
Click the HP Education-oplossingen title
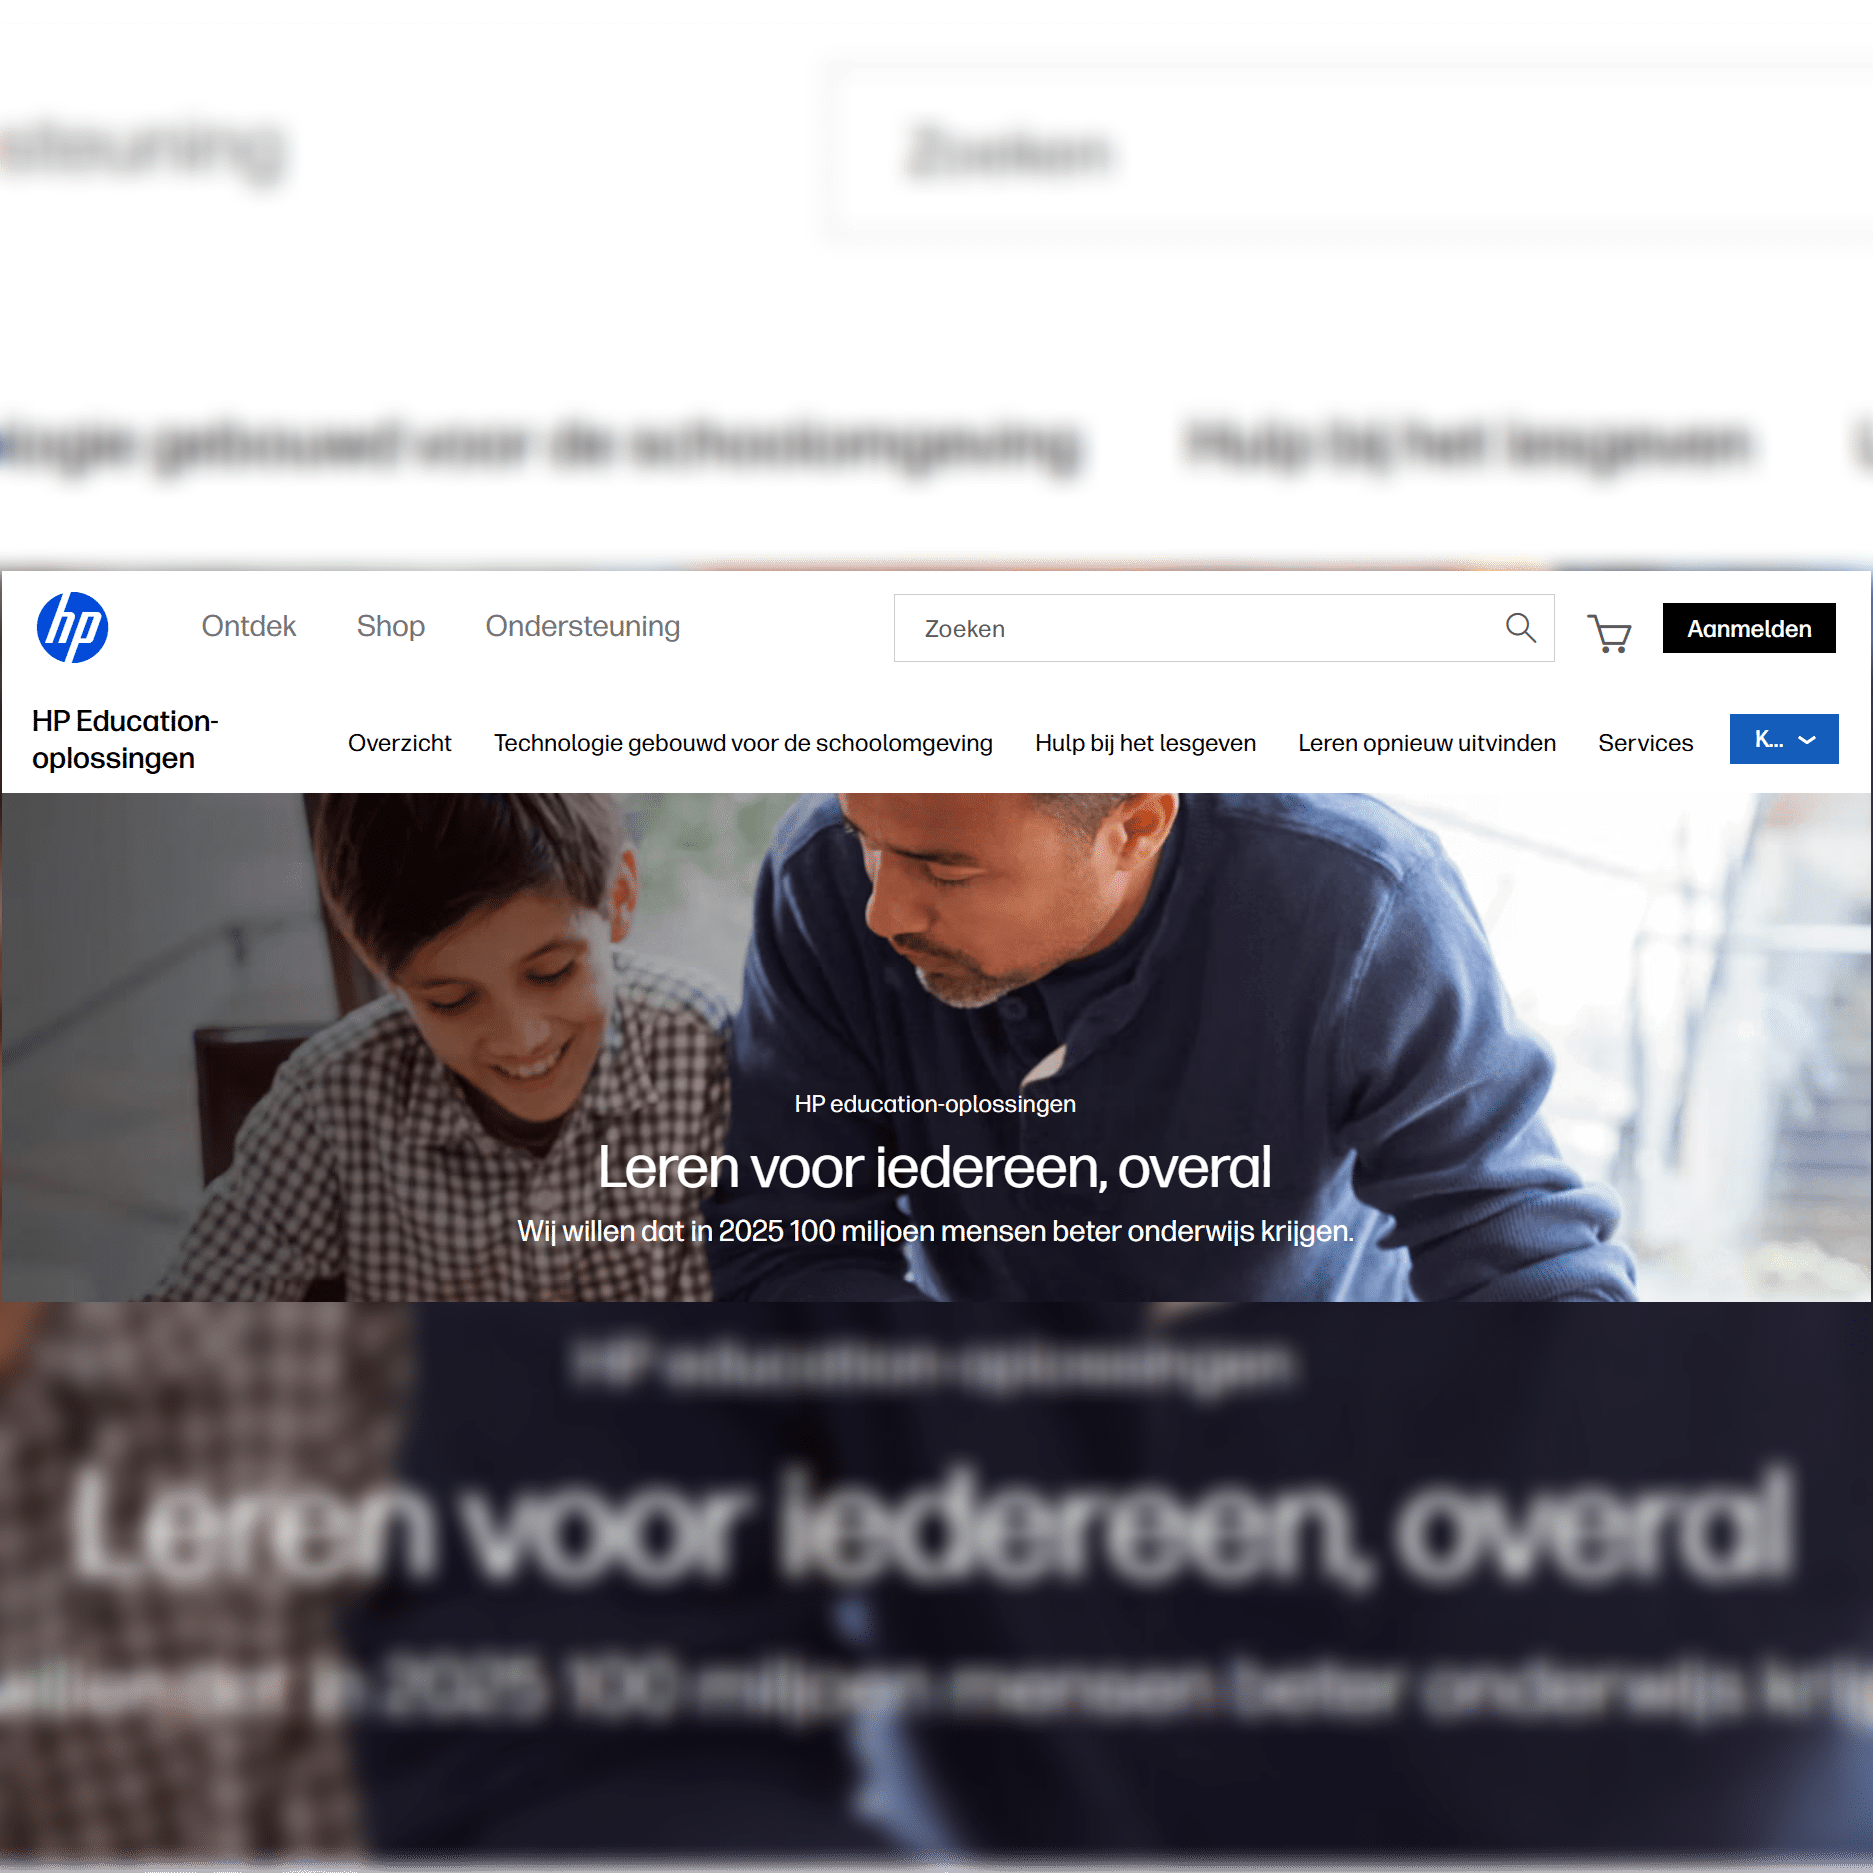(125, 739)
